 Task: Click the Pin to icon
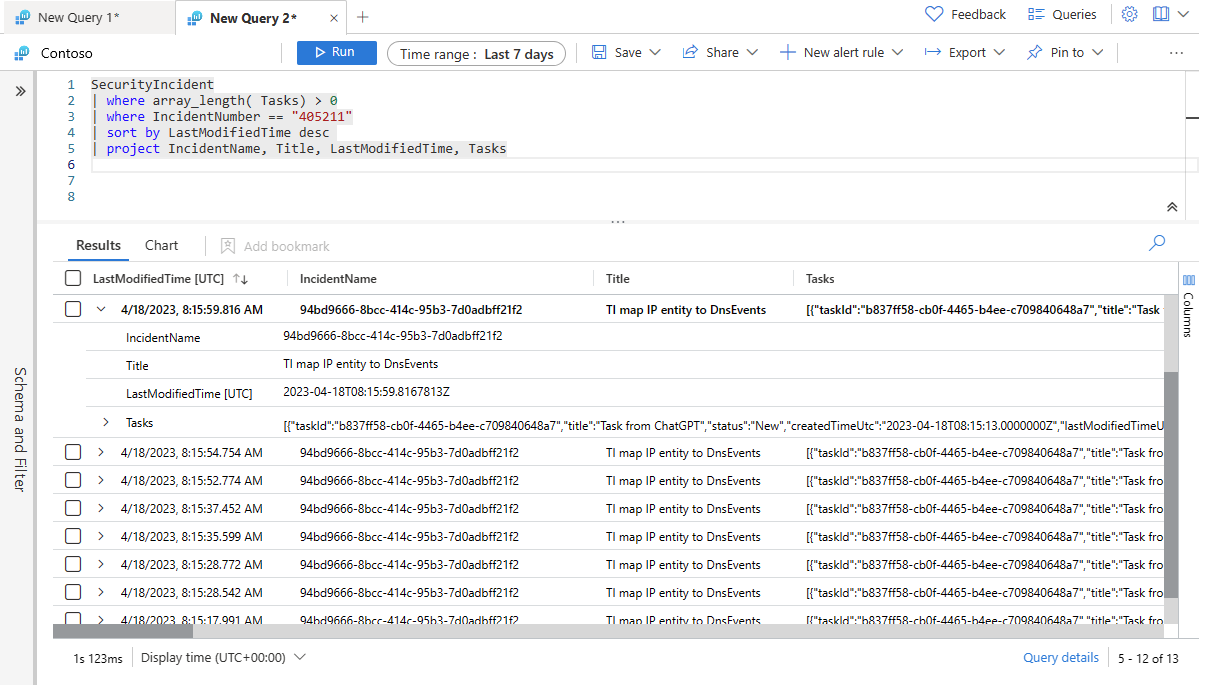(1035, 53)
